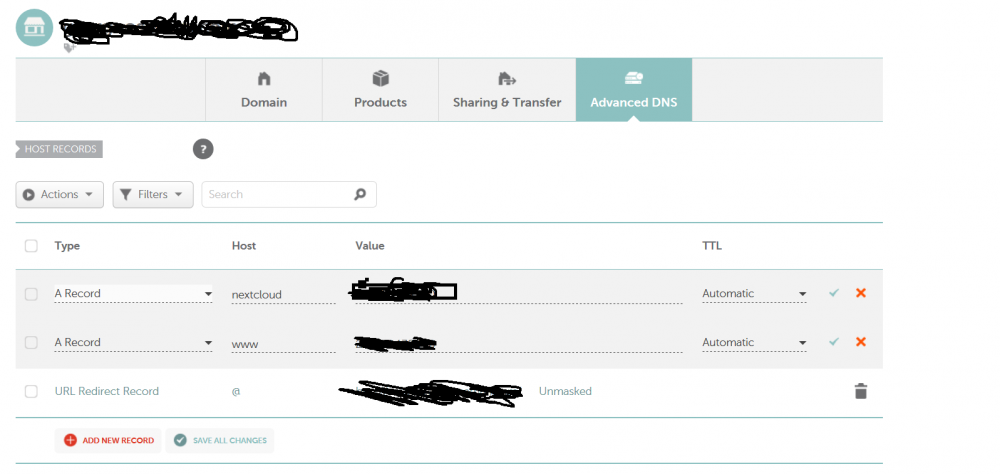Image resolution: width=1000 pixels, height=474 pixels.
Task: Click the Host Records help question icon
Action: point(203,149)
